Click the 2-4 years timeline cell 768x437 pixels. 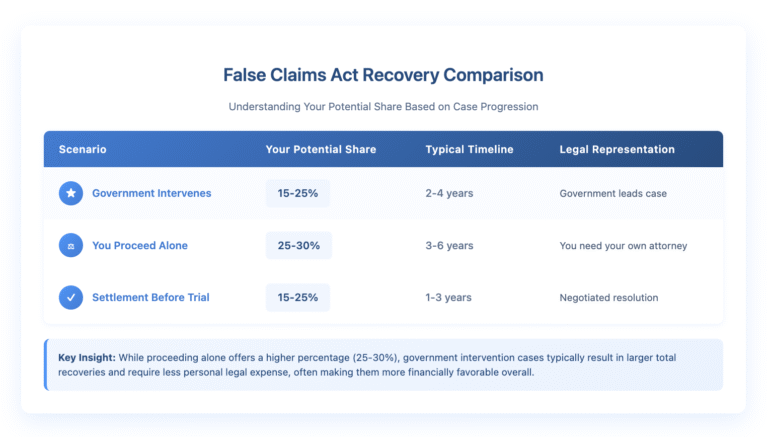click(449, 193)
